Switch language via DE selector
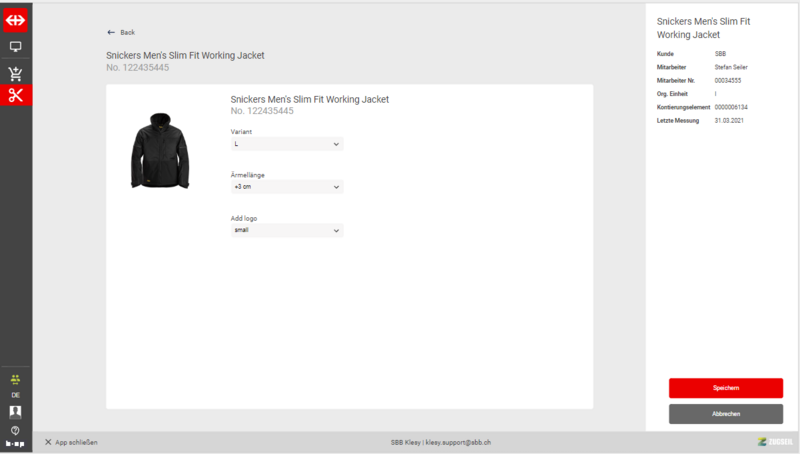Viewport: 800px width, 454px height. click(x=15, y=395)
